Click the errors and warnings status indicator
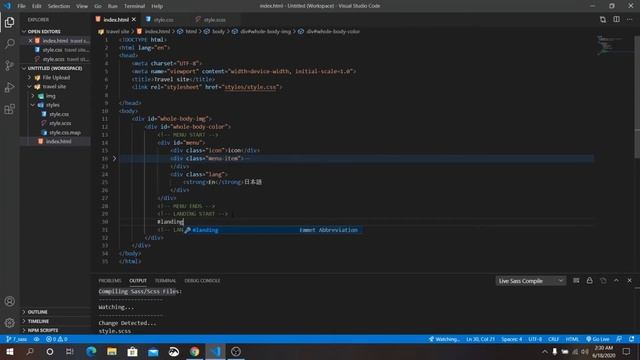 tap(57, 339)
